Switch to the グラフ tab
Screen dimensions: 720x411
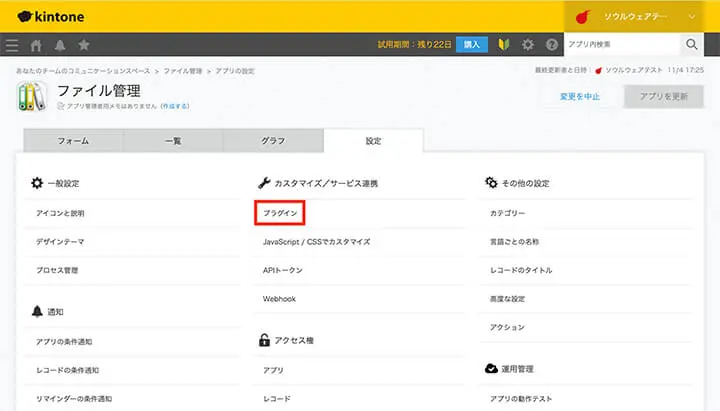click(273, 141)
